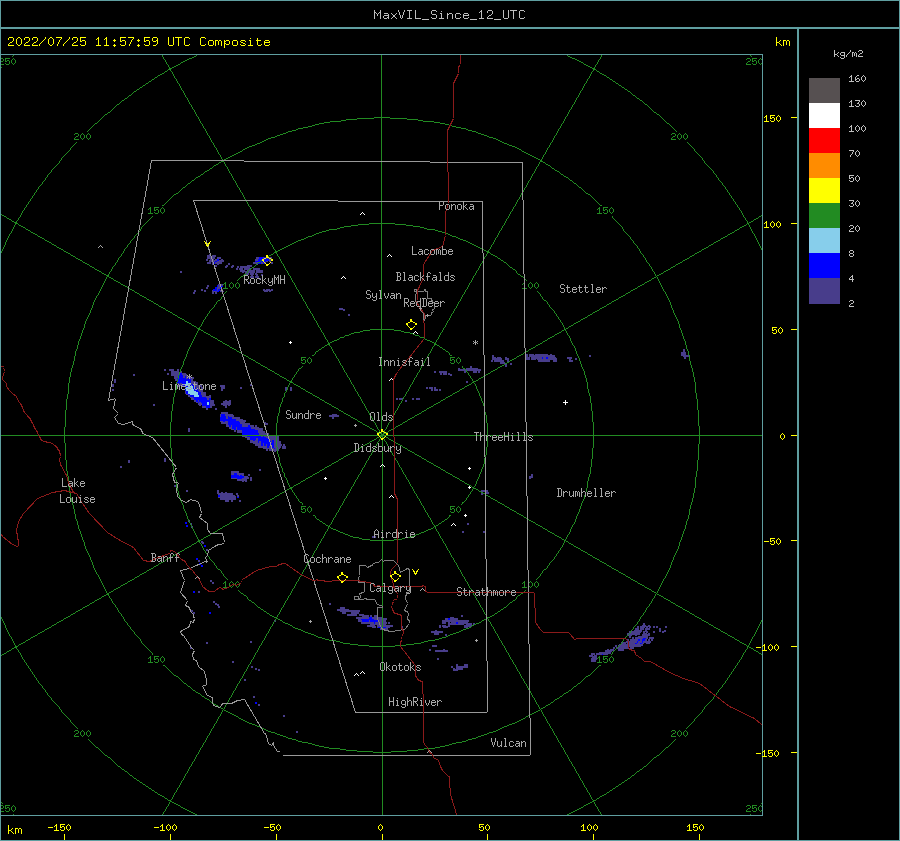
Task: Click the Strathmore town label
Action: coord(486,592)
